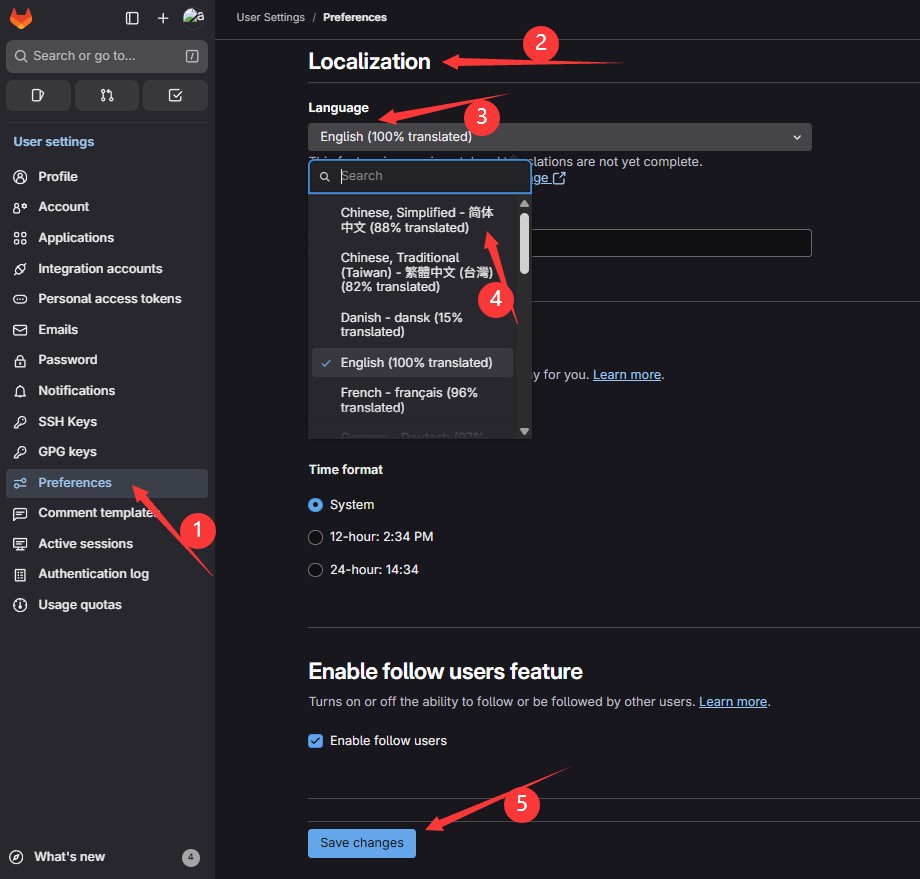
Task: Click the Comment templates icon
Action: (20, 513)
